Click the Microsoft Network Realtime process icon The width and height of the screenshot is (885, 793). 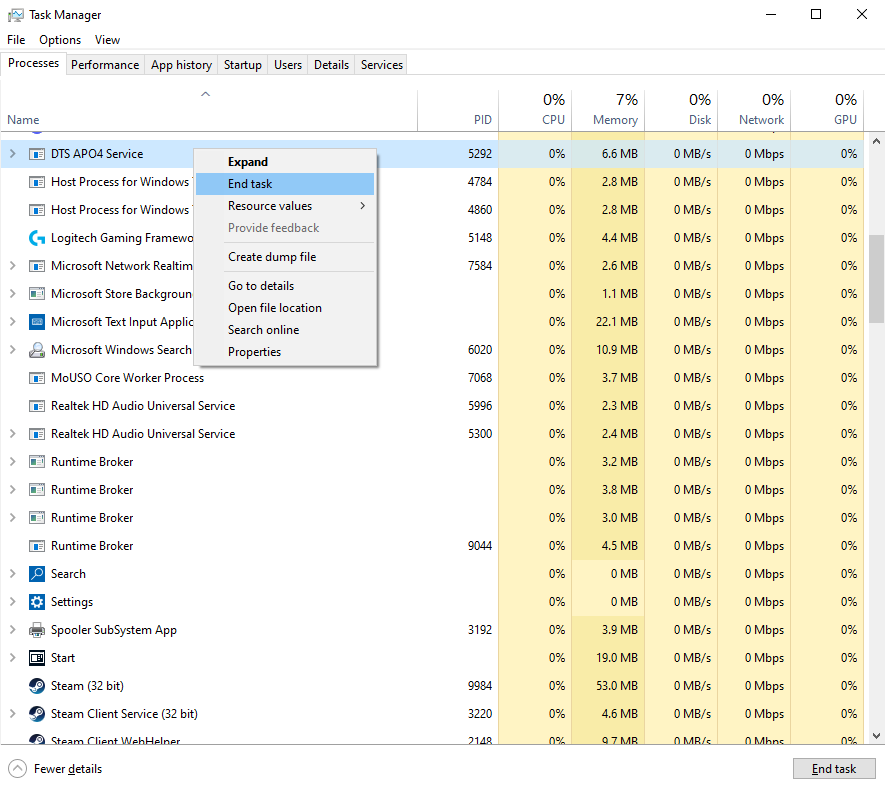pos(37,266)
